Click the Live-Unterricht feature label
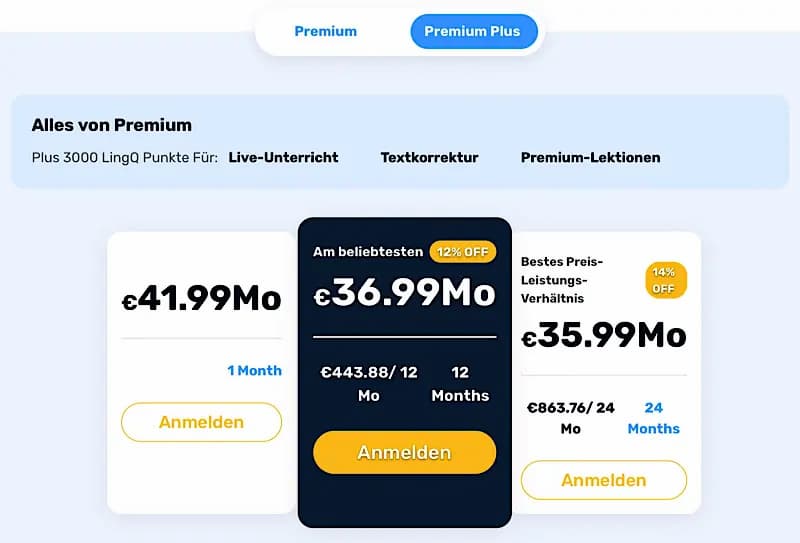800x543 pixels. coord(283,157)
